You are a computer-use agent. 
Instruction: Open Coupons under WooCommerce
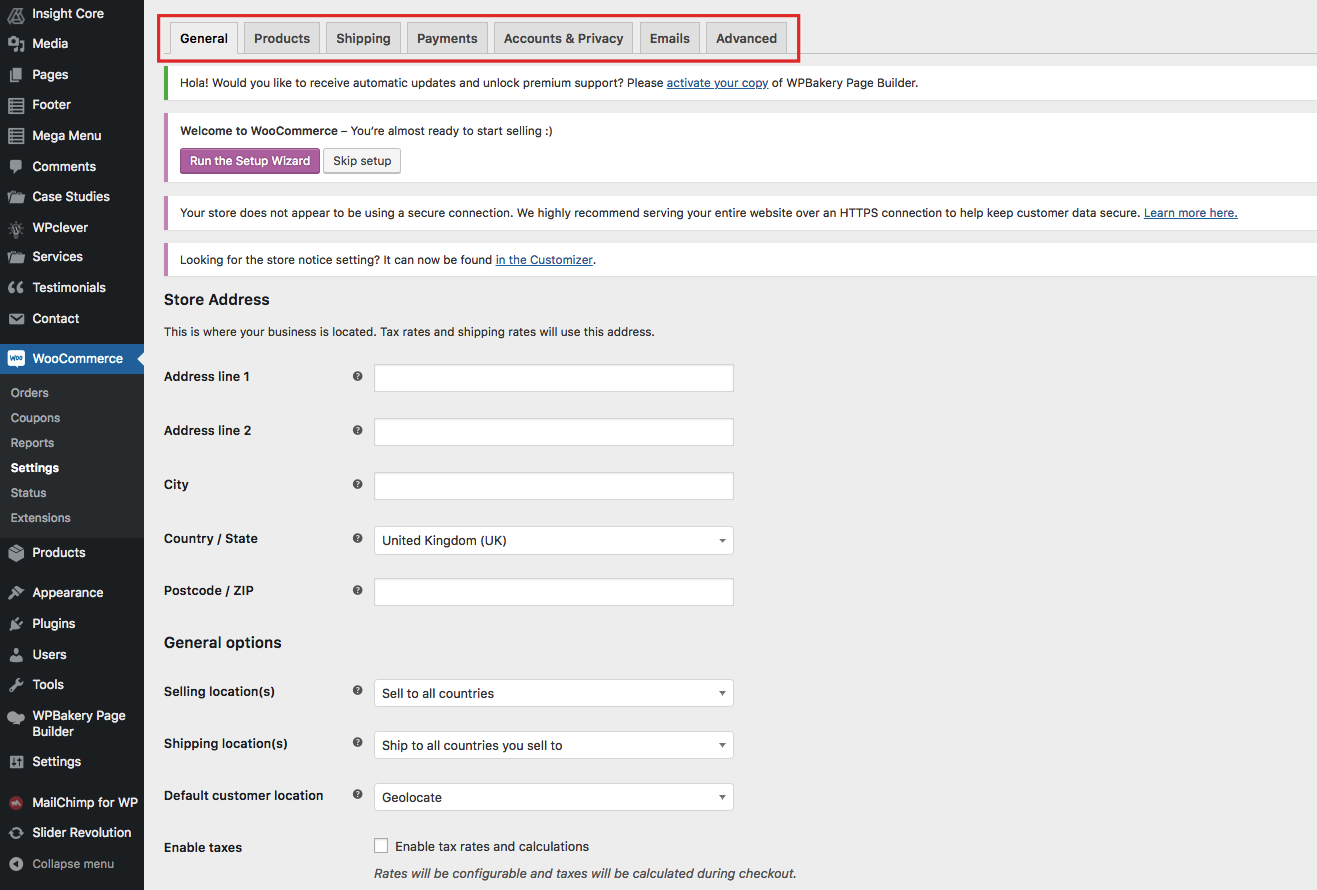point(35,418)
